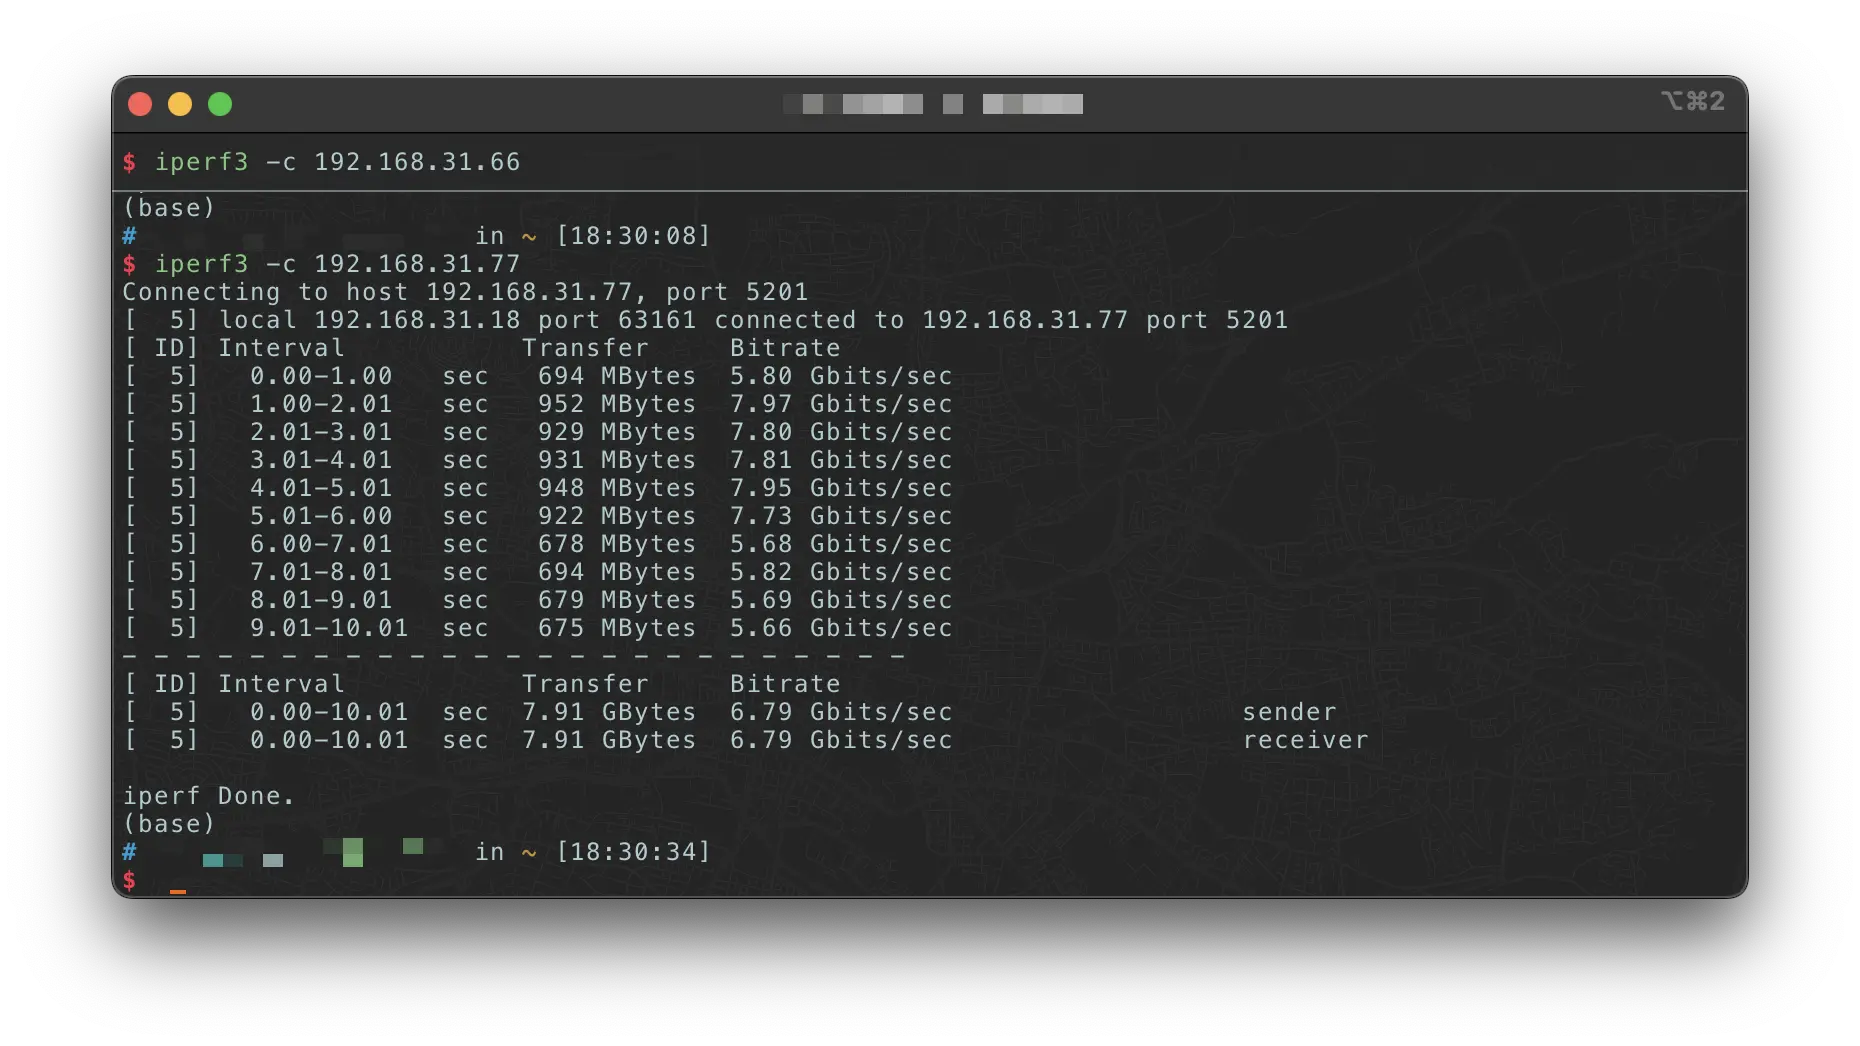
Task: Click the local address 192.168.31.18
Action: [417, 320]
